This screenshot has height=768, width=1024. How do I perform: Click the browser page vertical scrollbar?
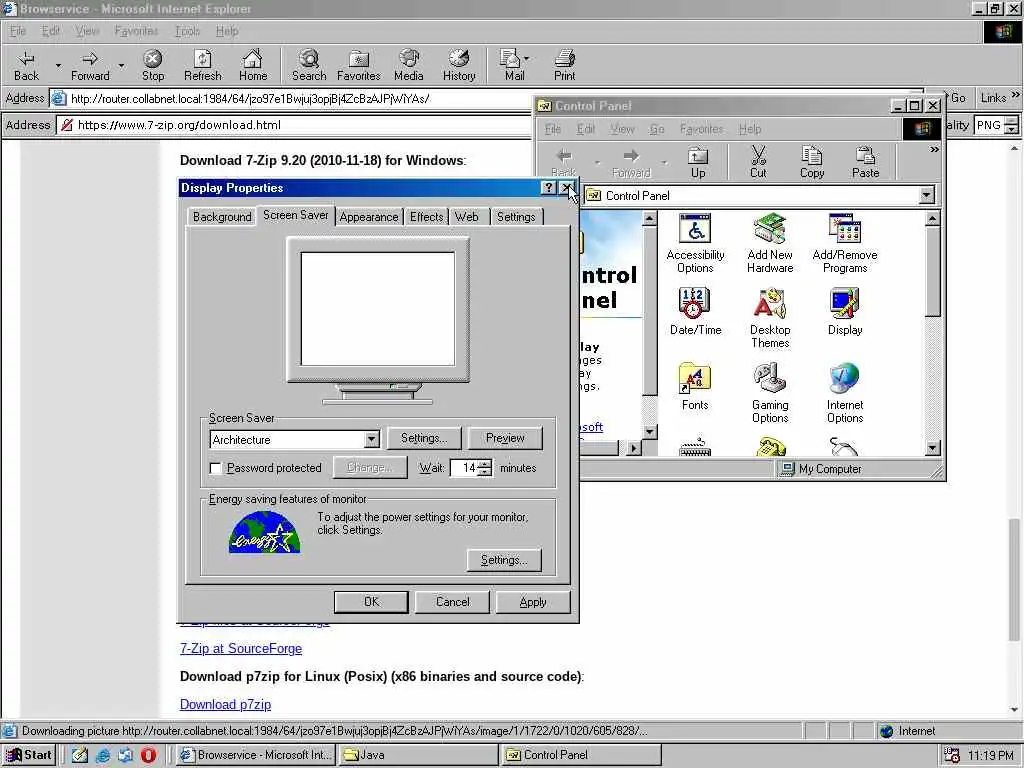click(1014, 428)
